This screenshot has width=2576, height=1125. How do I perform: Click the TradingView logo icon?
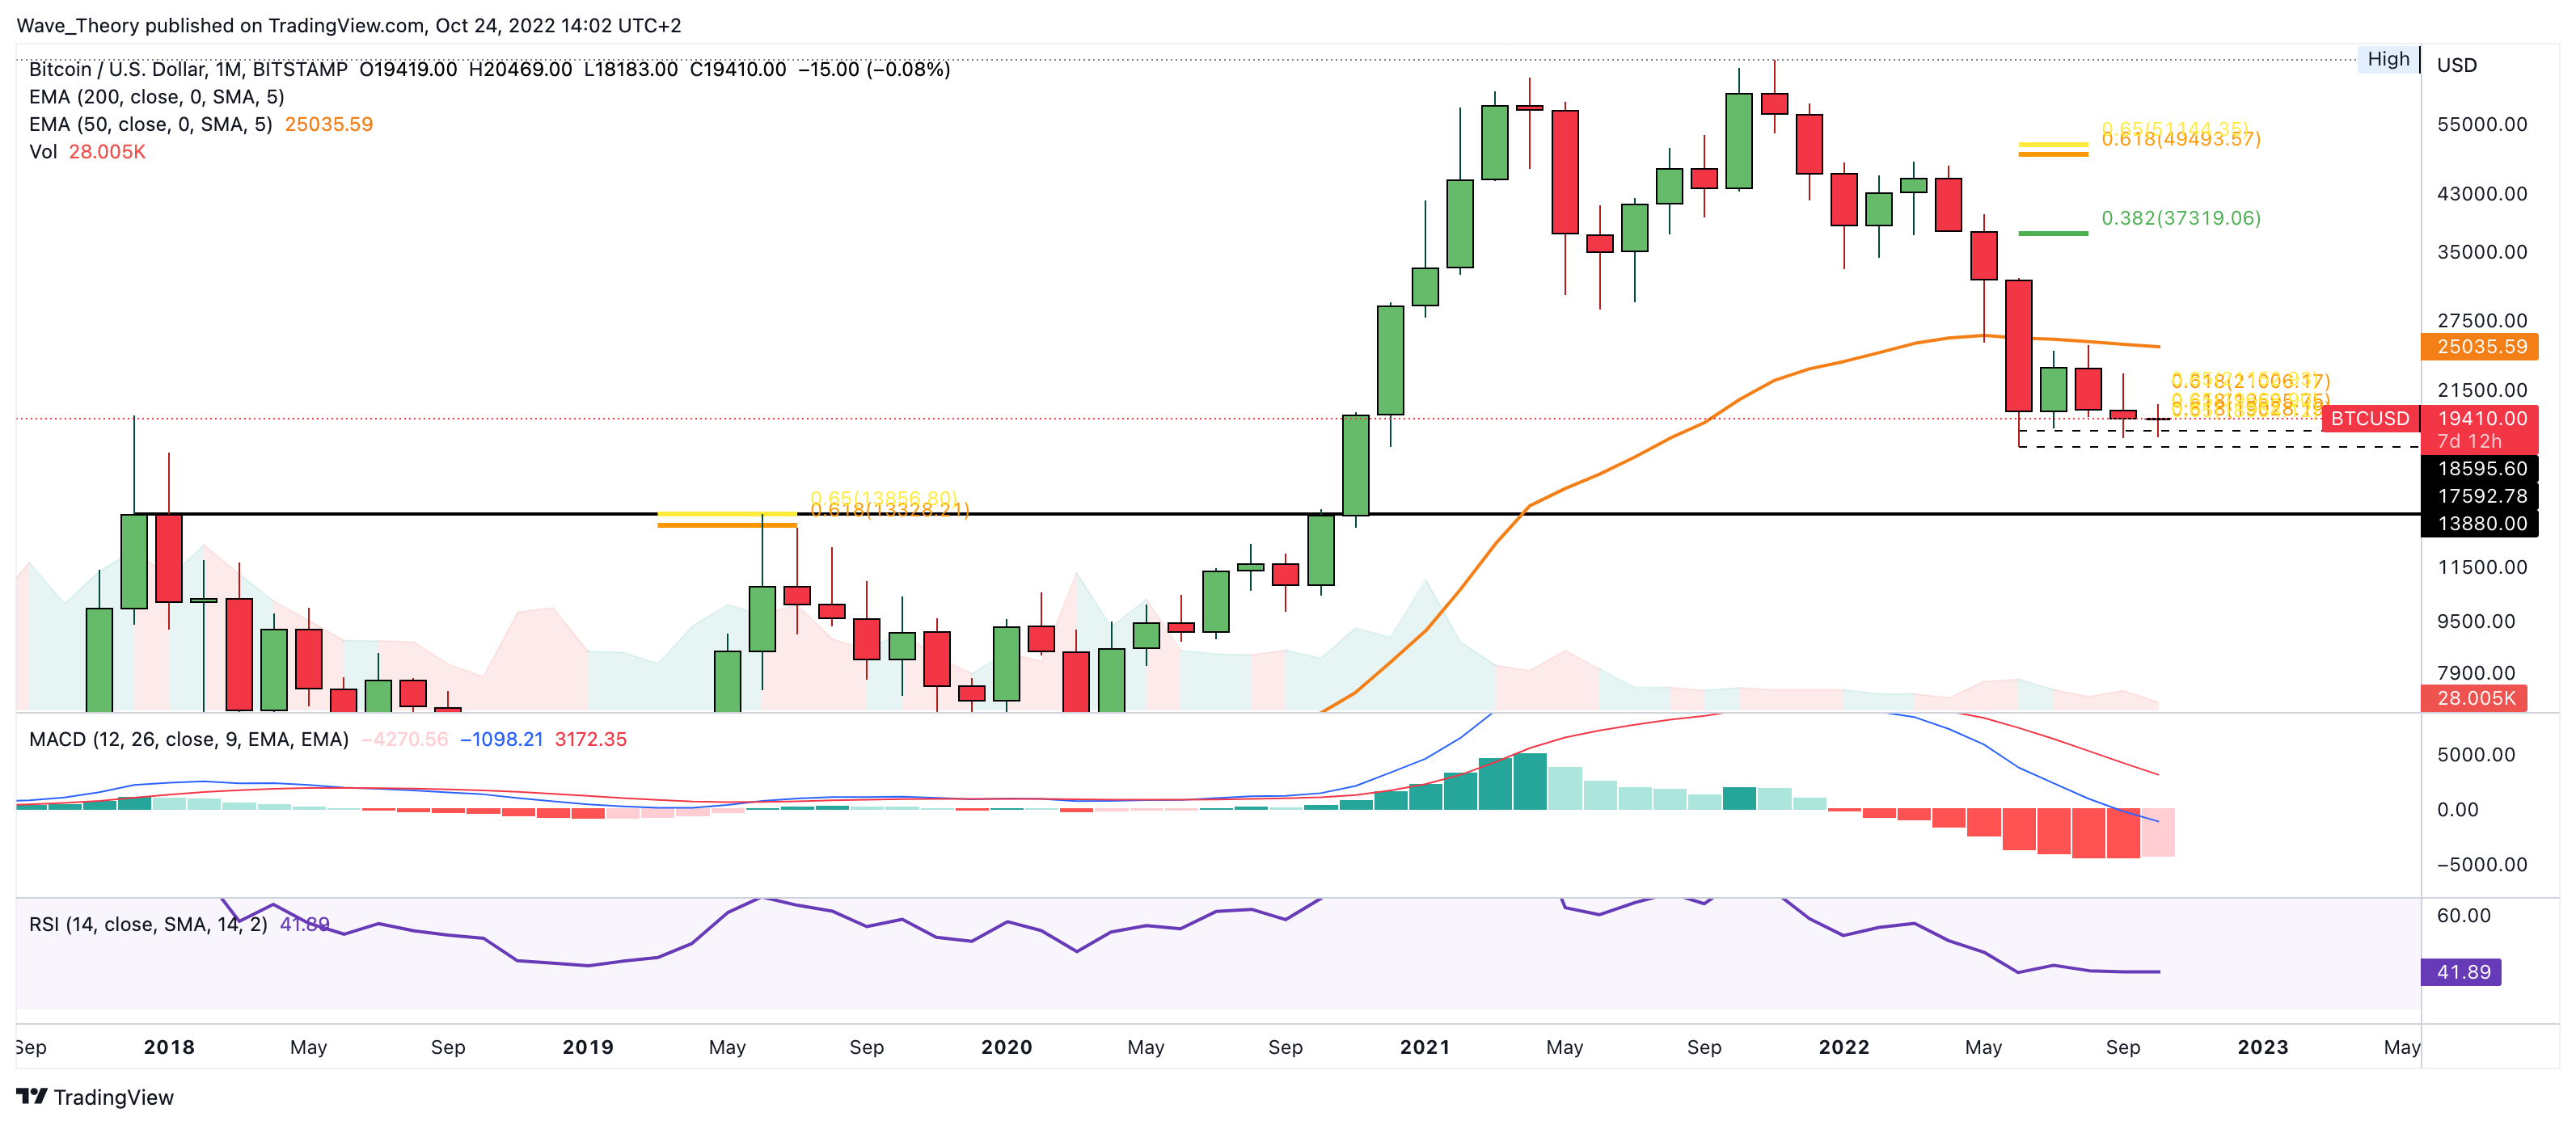tap(32, 1096)
